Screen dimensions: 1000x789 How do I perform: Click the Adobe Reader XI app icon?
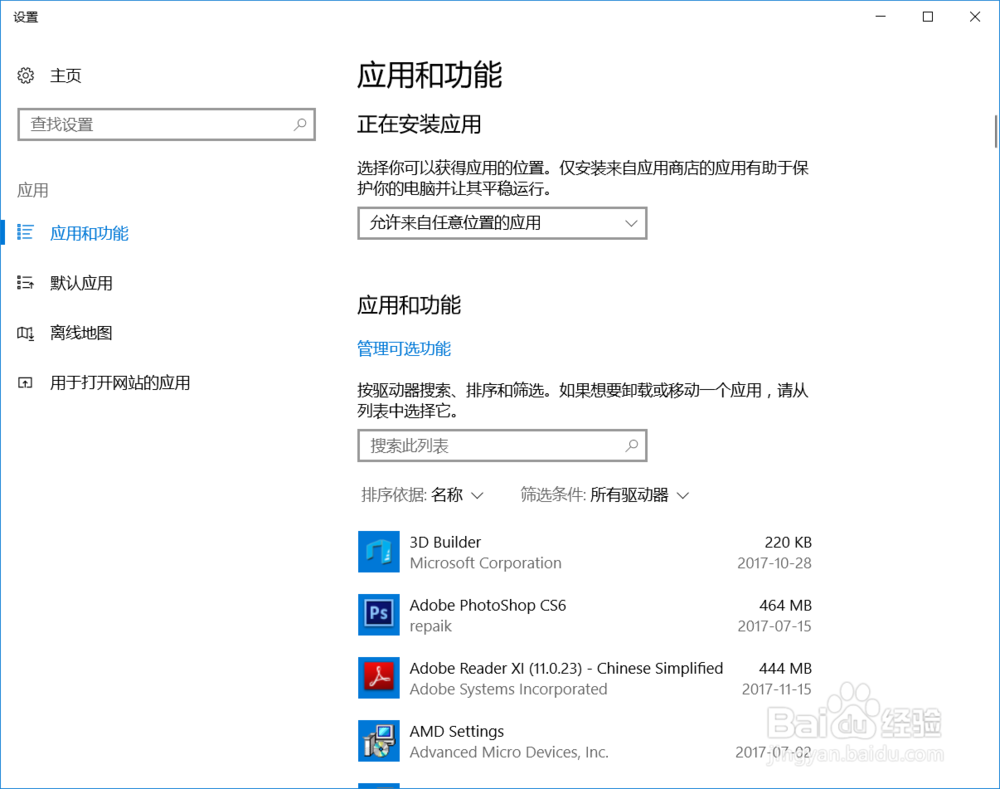click(379, 678)
